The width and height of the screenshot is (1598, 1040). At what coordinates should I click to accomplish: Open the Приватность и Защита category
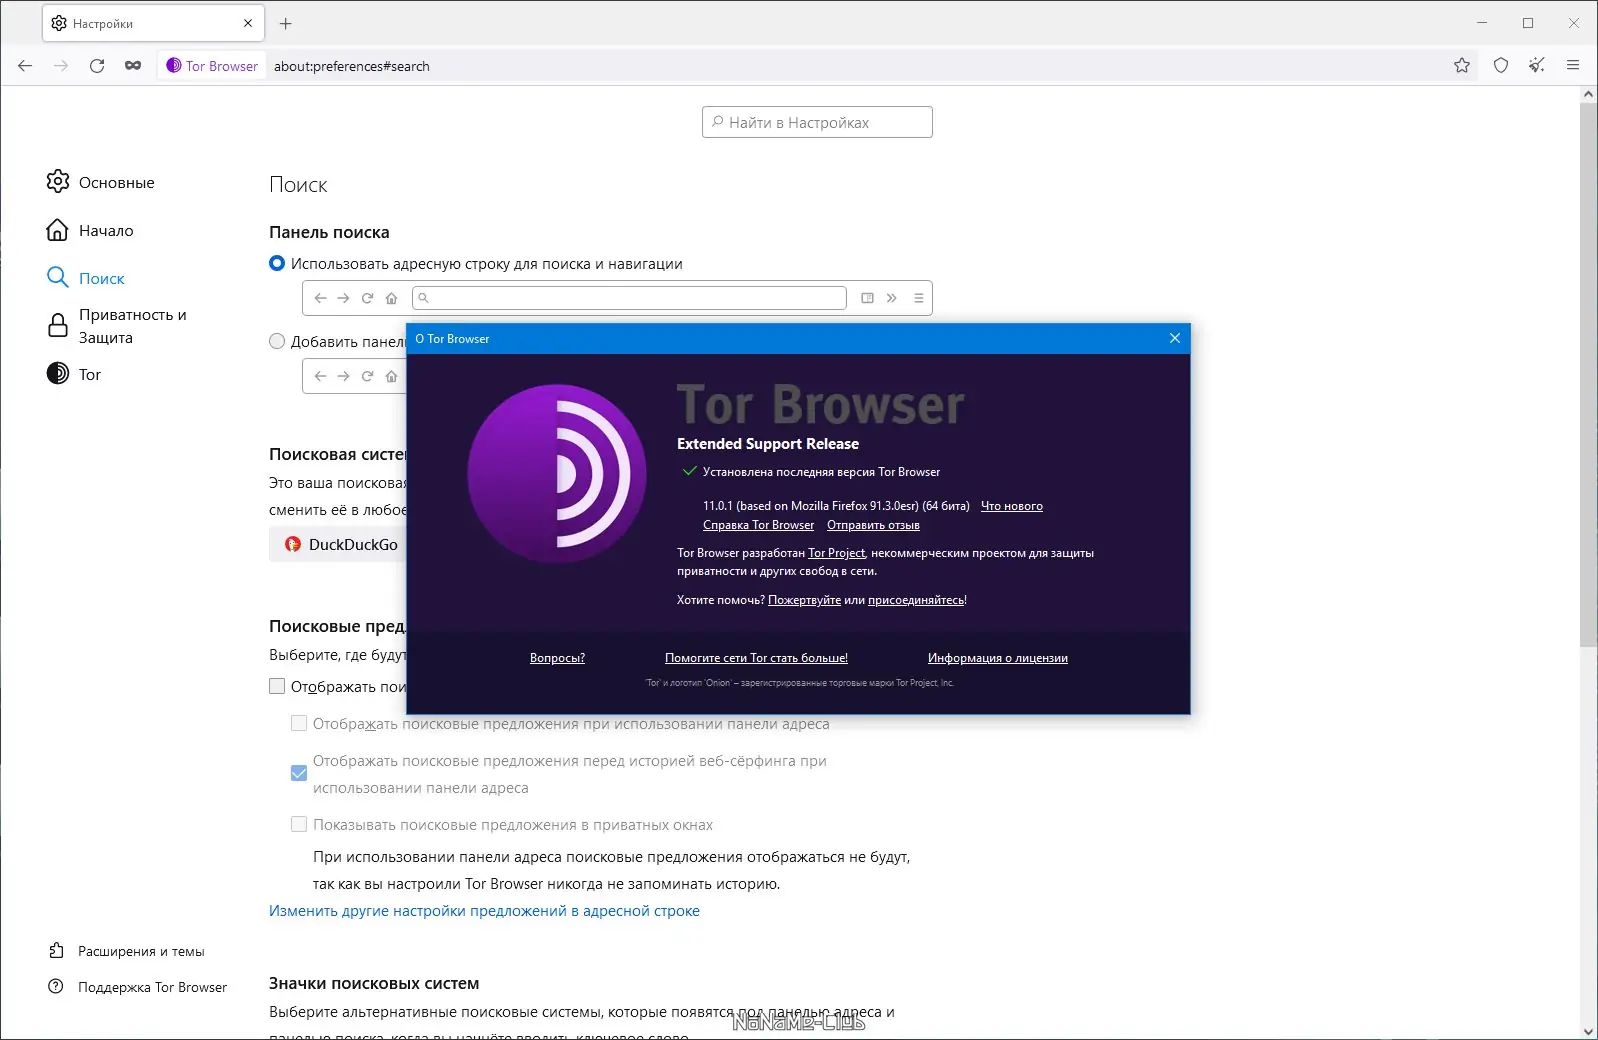[x=118, y=326]
